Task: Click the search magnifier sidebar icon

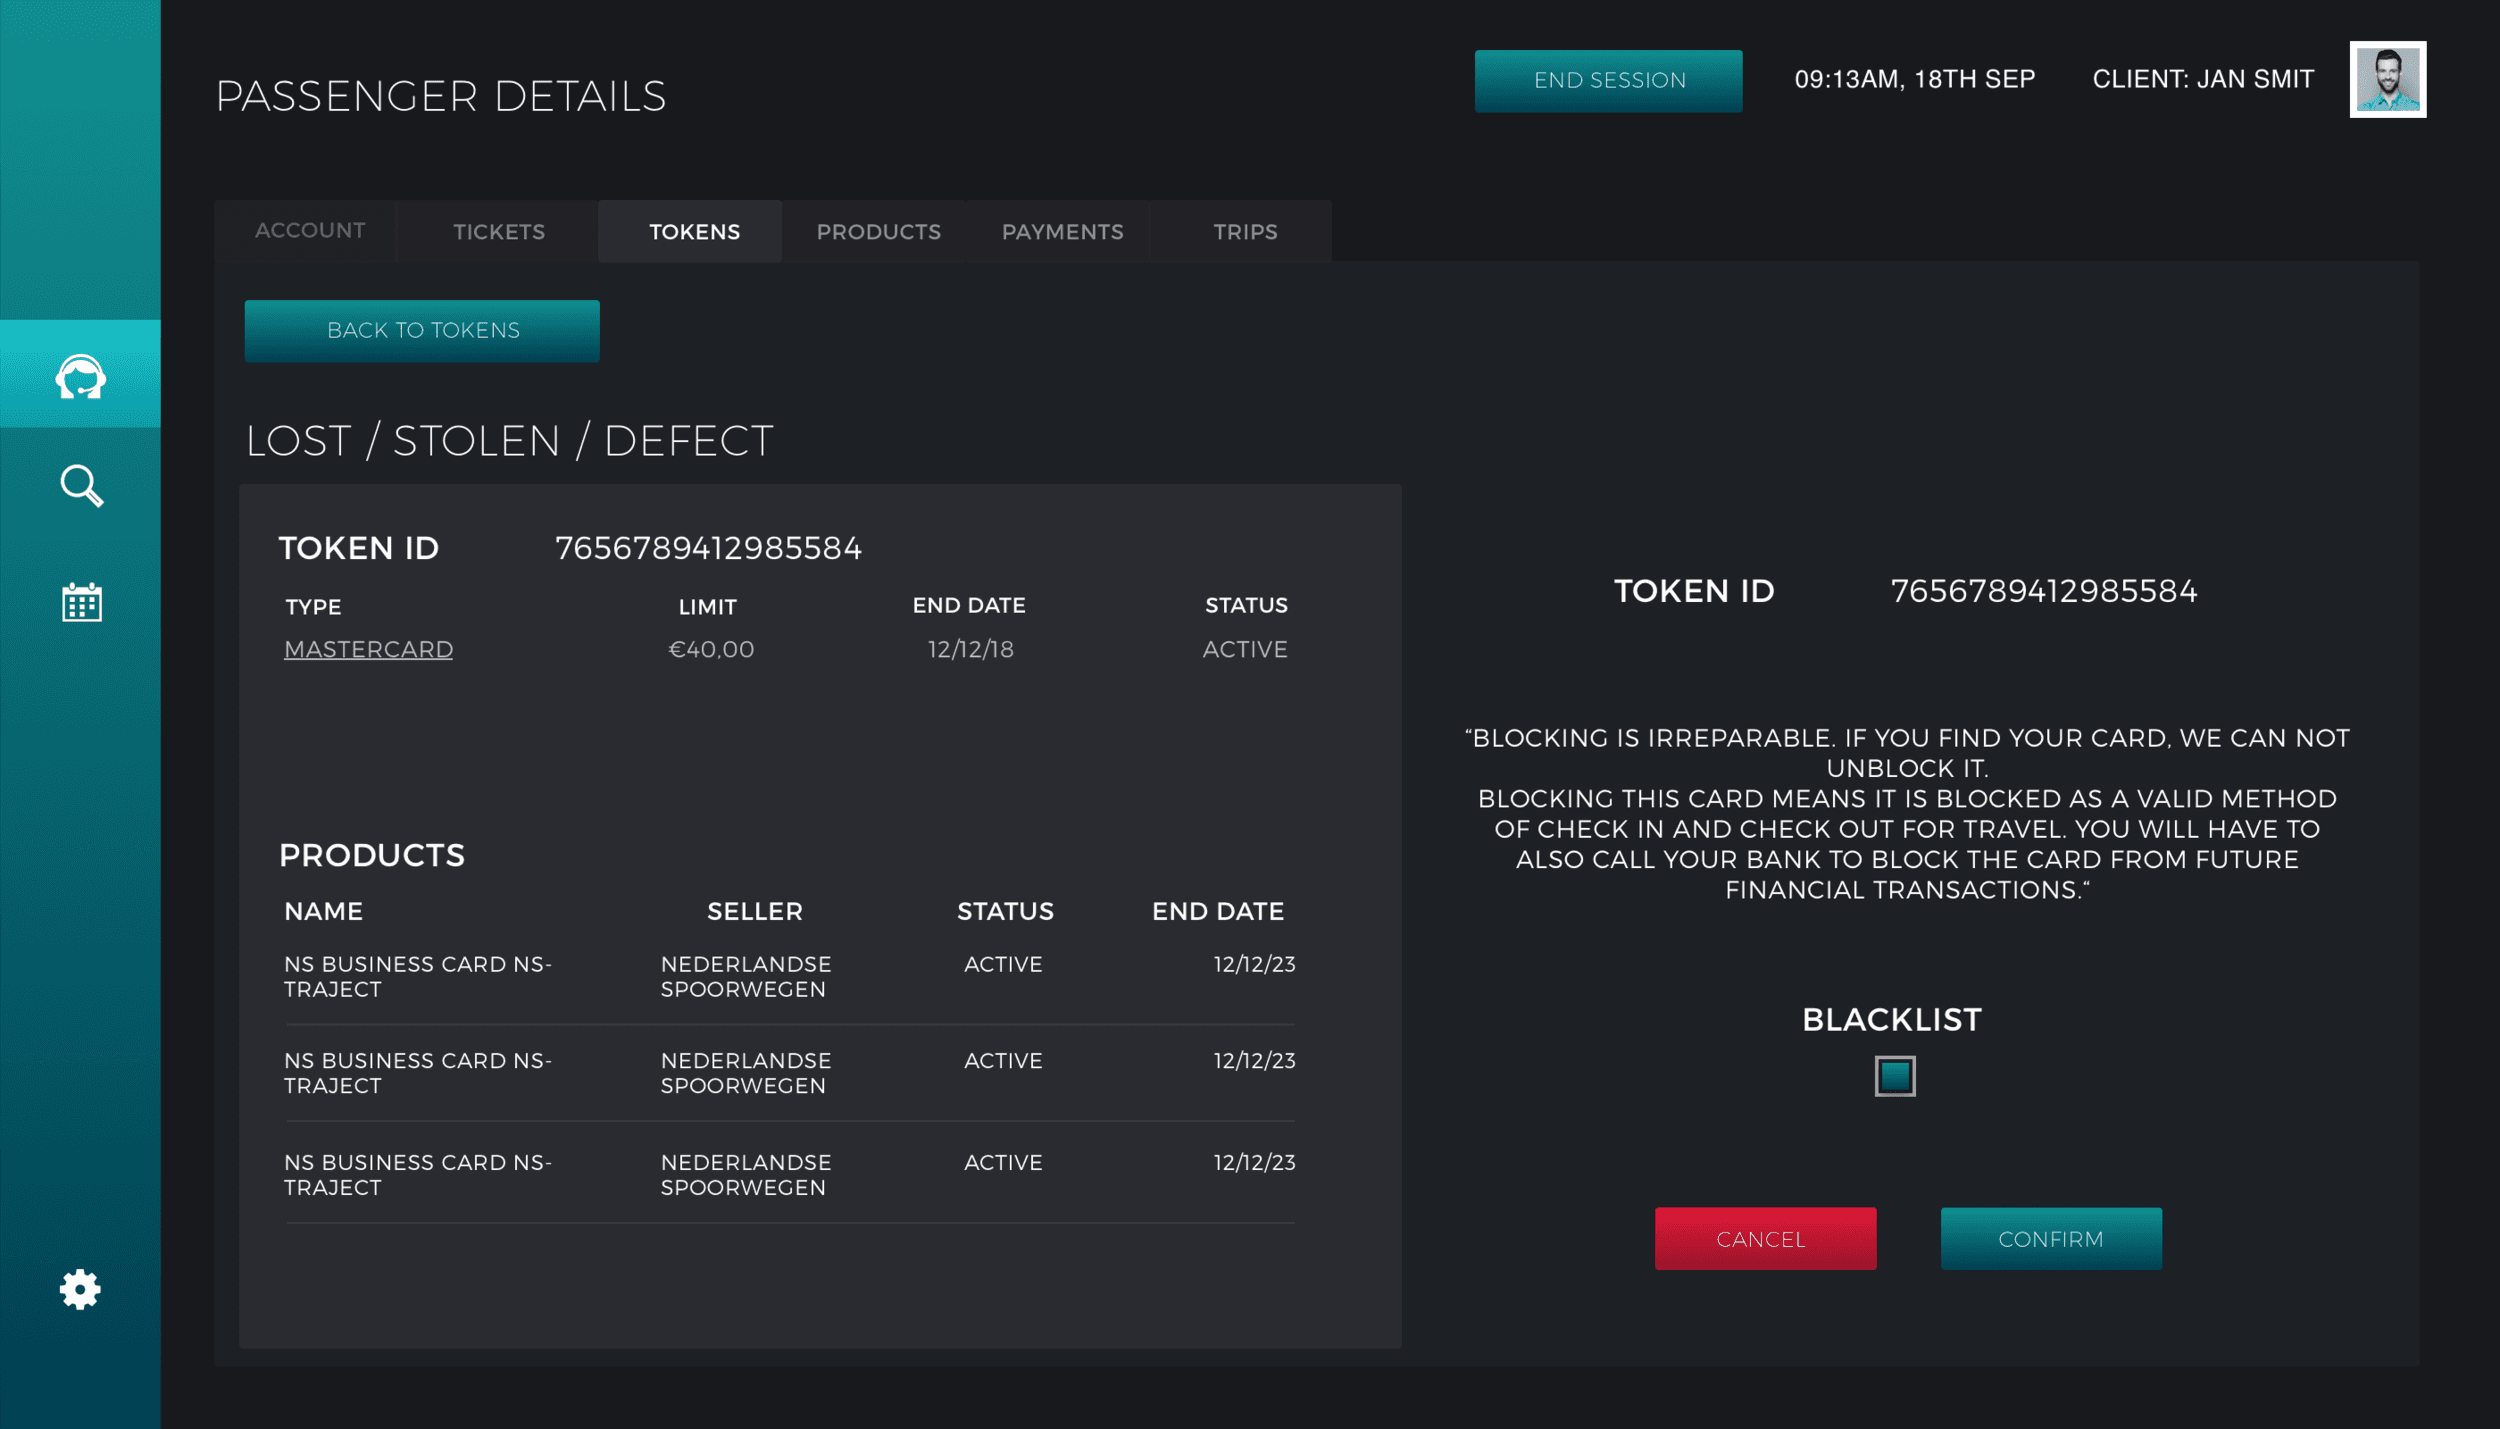Action: 81,487
